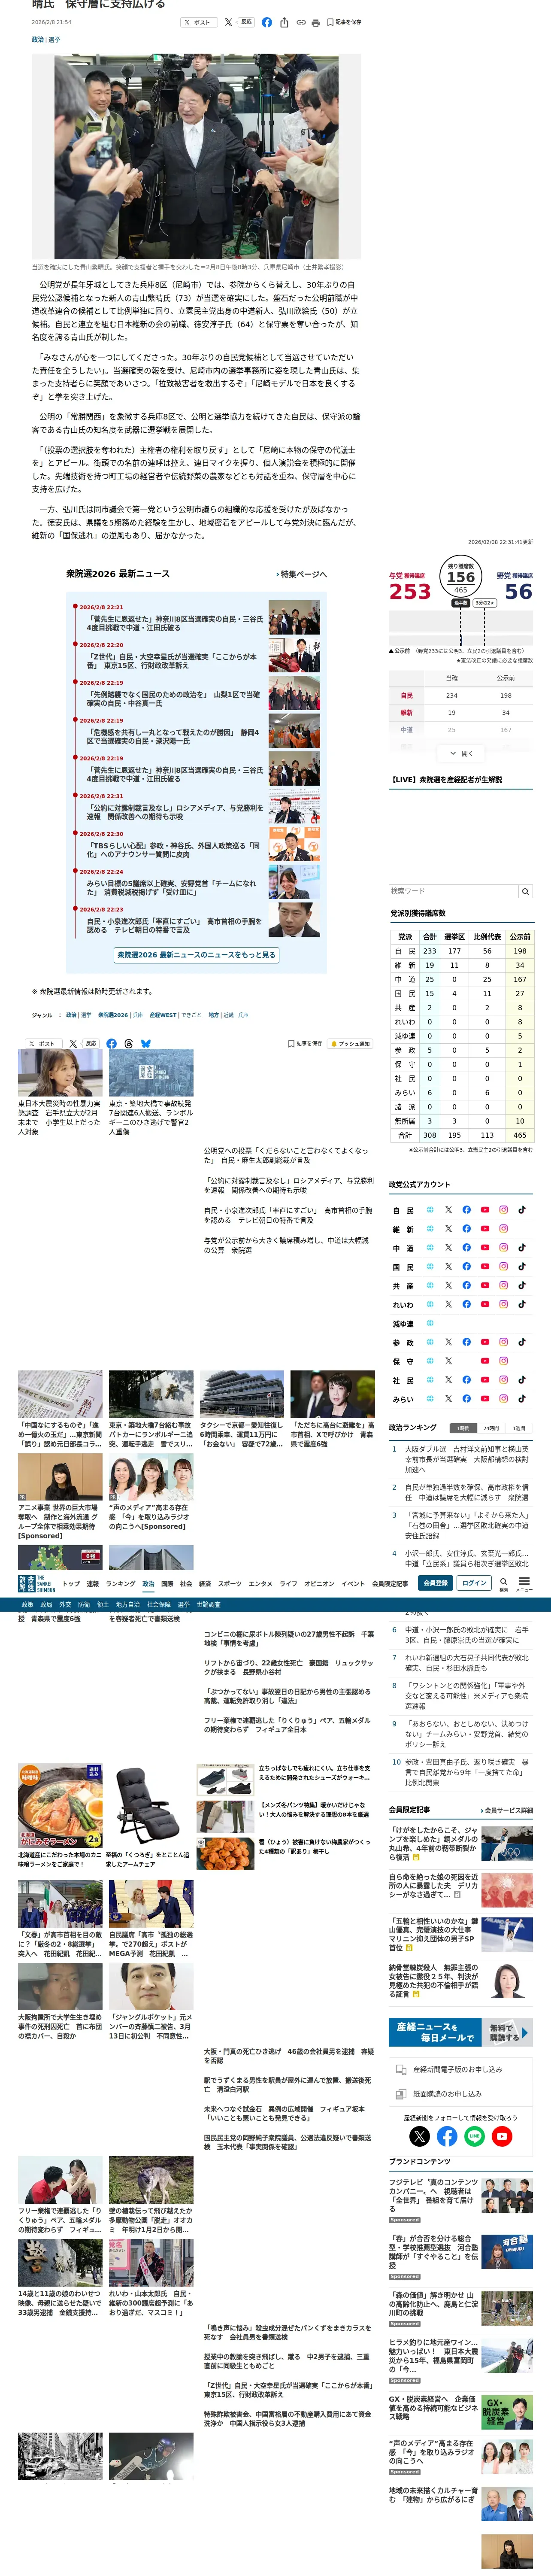
Task: Select the 1時間 ranking period
Action: click(x=463, y=1428)
